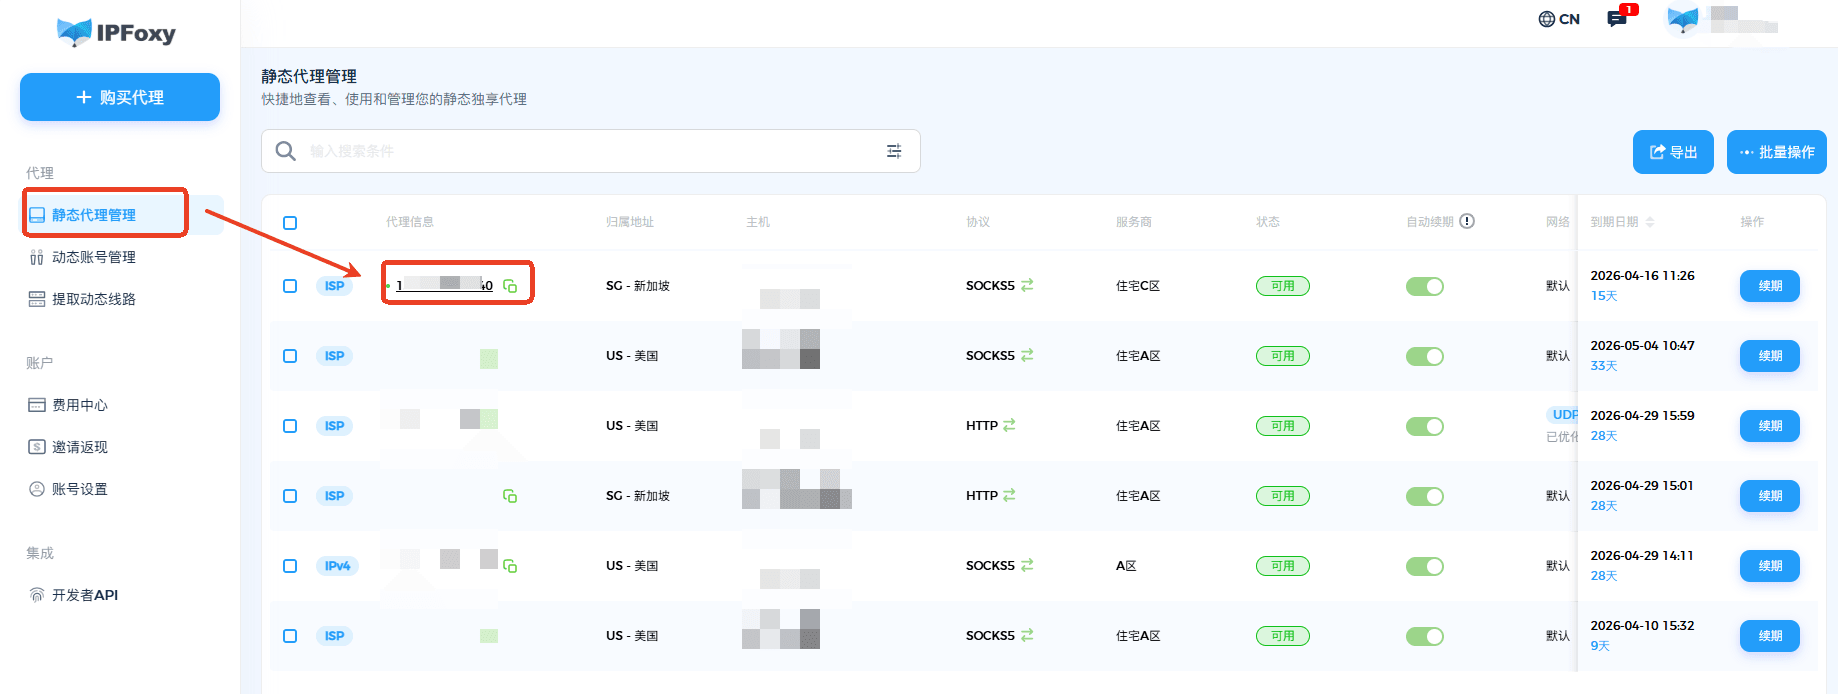Open dynamic account management page
The width and height of the screenshot is (1838, 694).
point(93,257)
